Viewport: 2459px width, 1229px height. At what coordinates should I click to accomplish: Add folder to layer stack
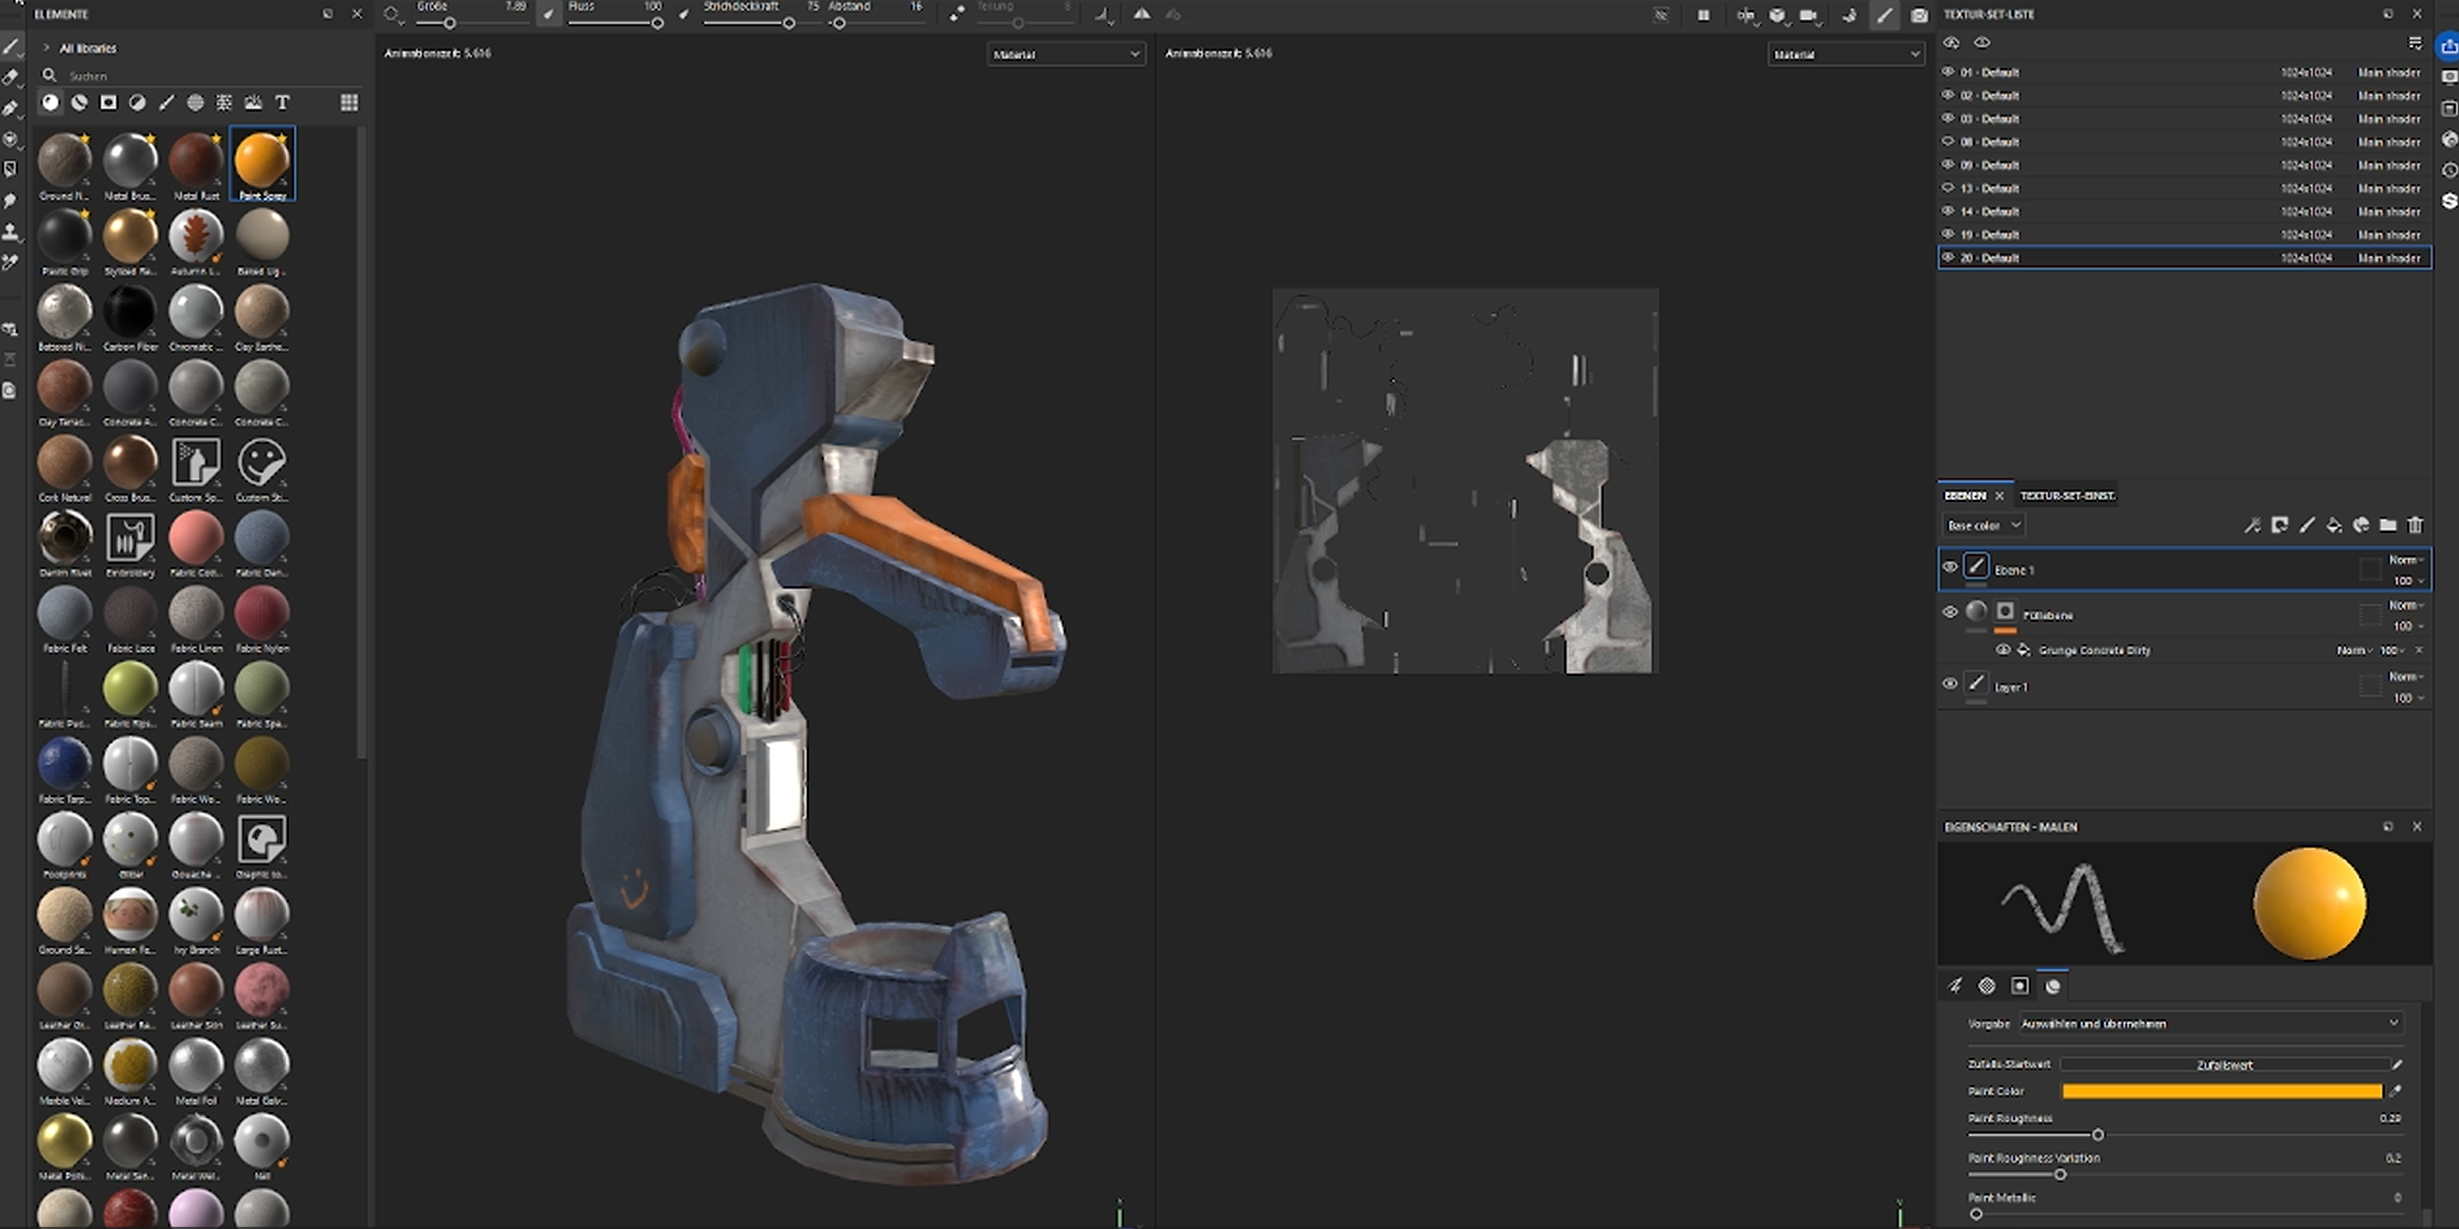2388,525
